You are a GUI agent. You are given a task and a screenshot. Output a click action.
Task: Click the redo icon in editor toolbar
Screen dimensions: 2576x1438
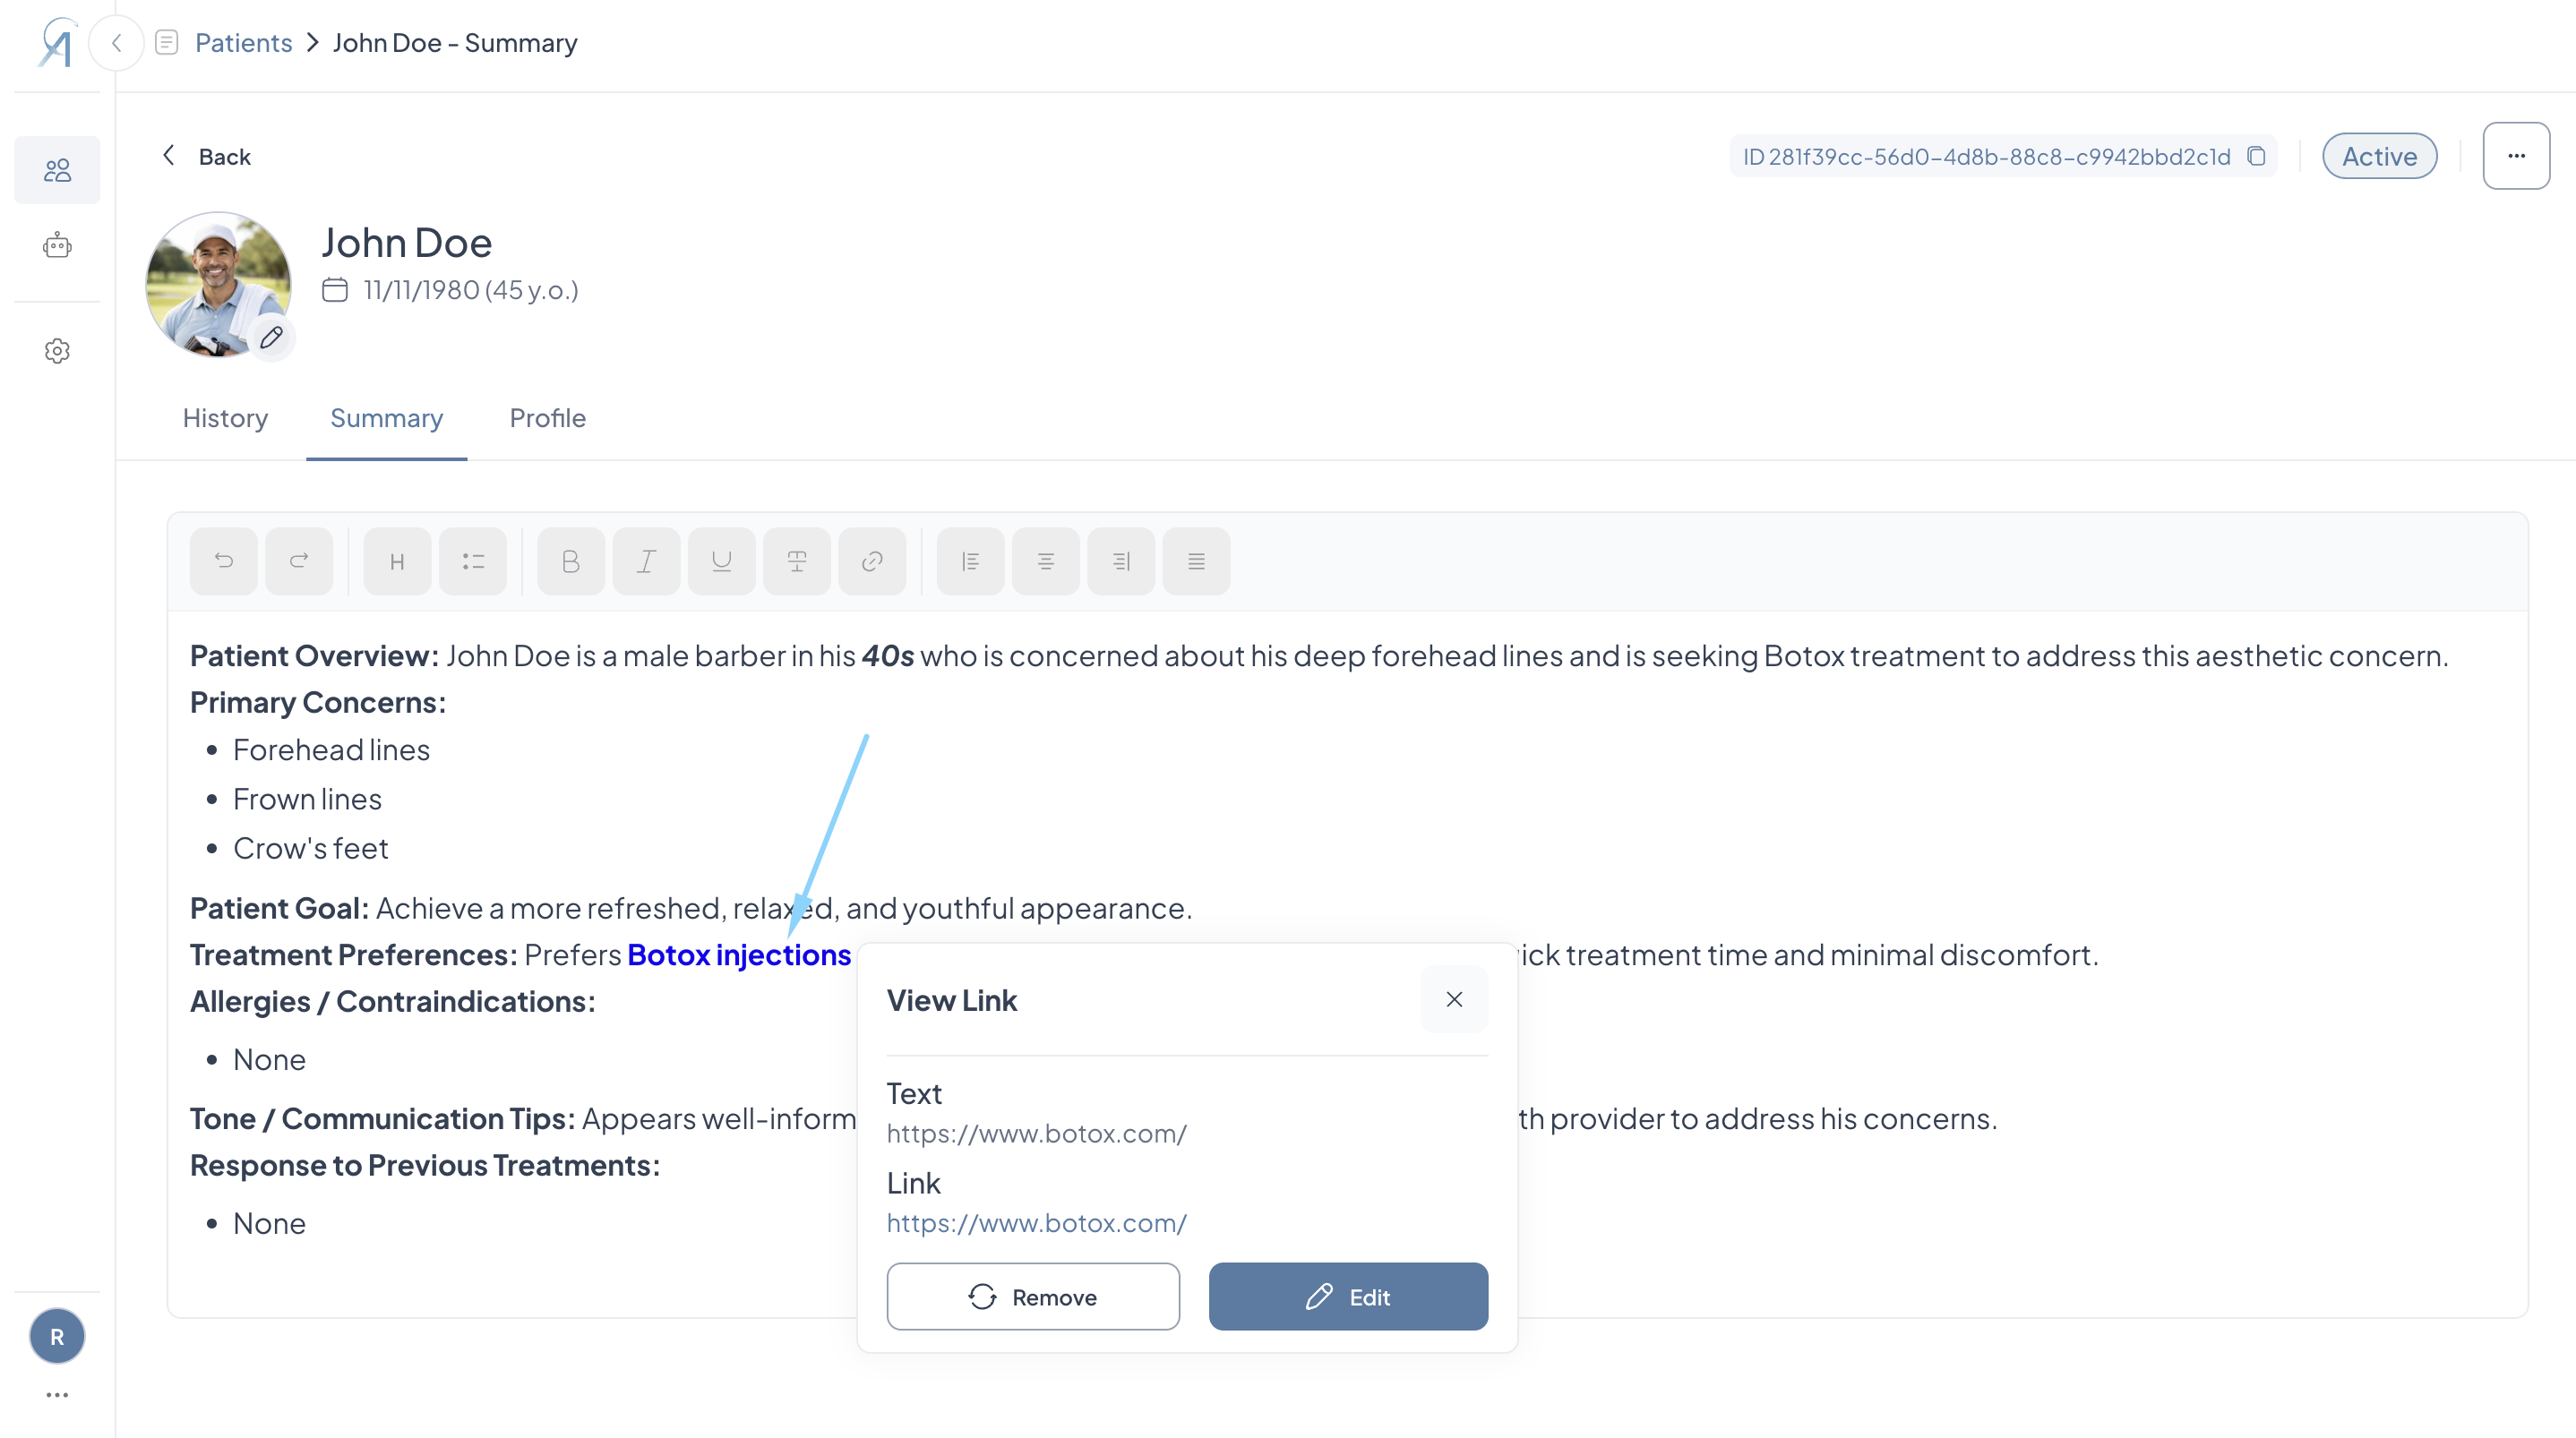[299, 561]
